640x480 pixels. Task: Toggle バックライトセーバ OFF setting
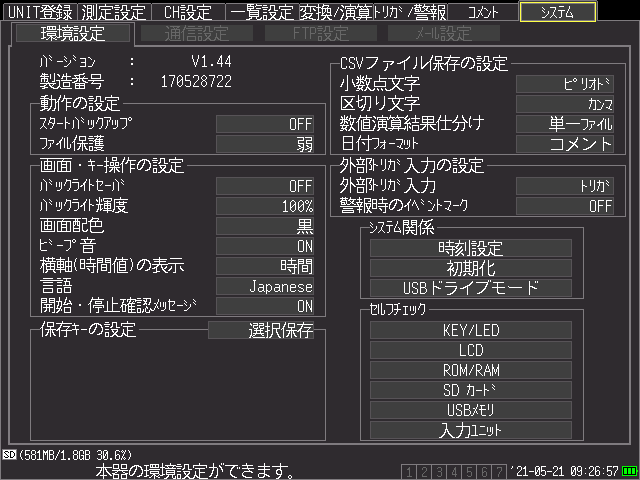265,186
